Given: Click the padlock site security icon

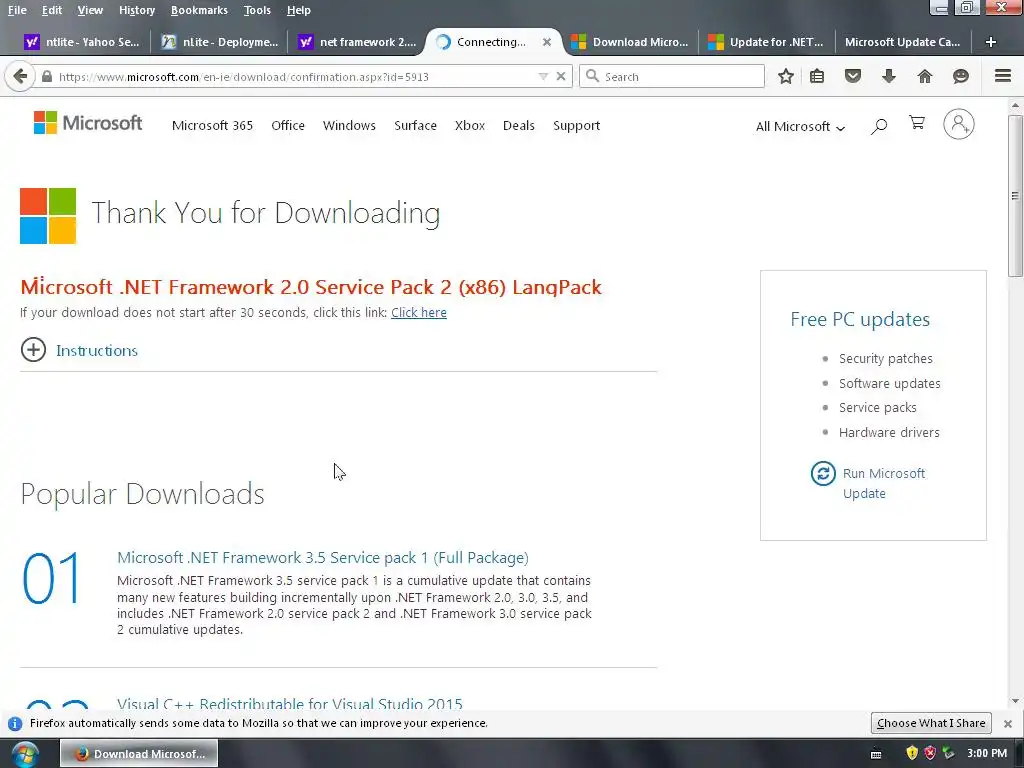Looking at the screenshot, I should coord(46,76).
